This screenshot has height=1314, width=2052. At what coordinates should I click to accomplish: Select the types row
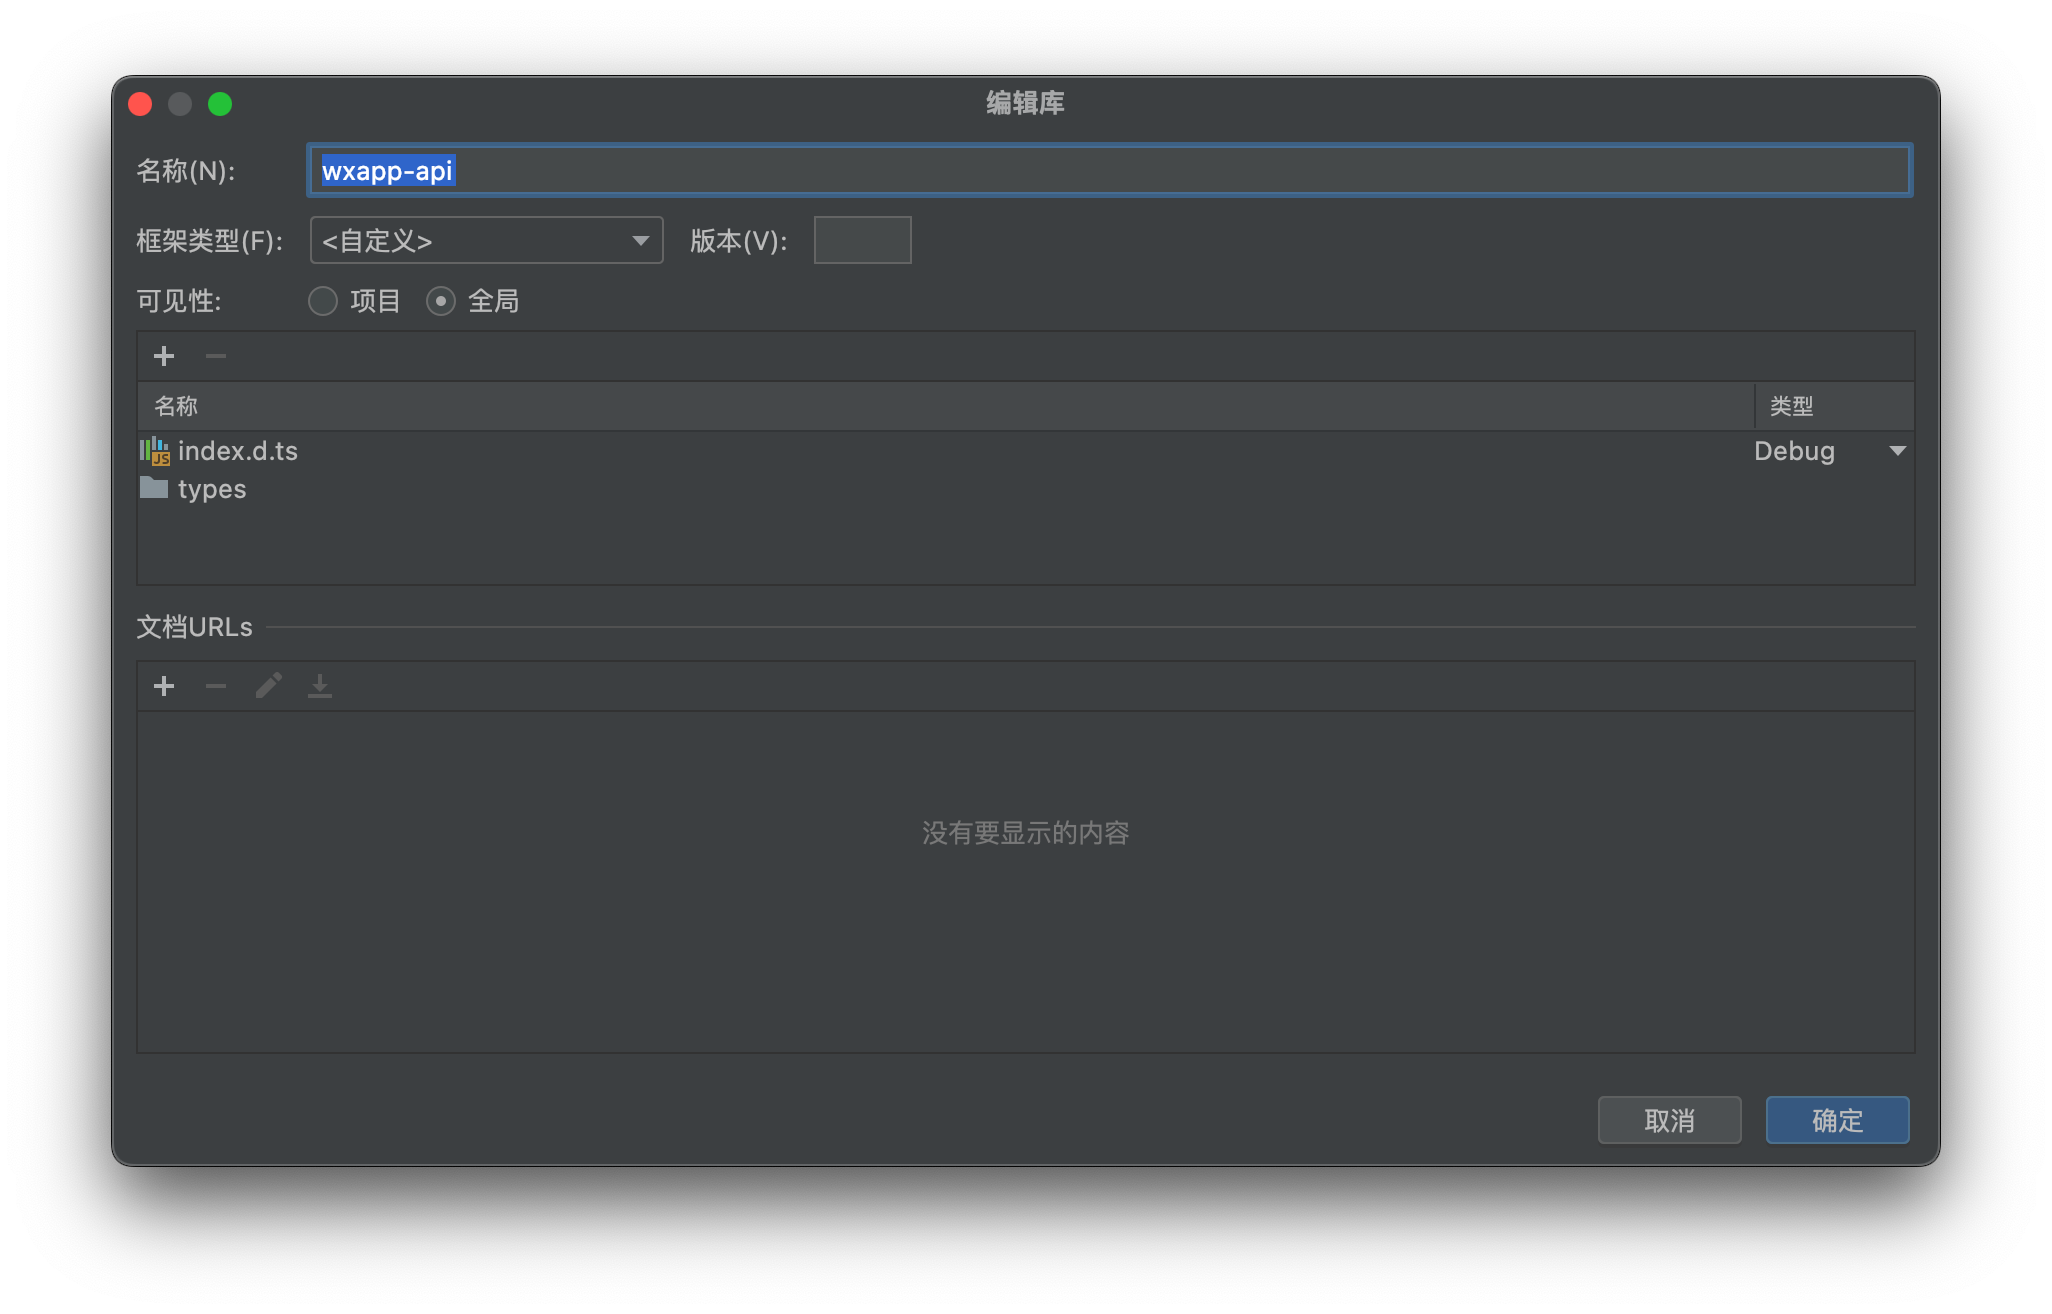pyautogui.click(x=1026, y=489)
